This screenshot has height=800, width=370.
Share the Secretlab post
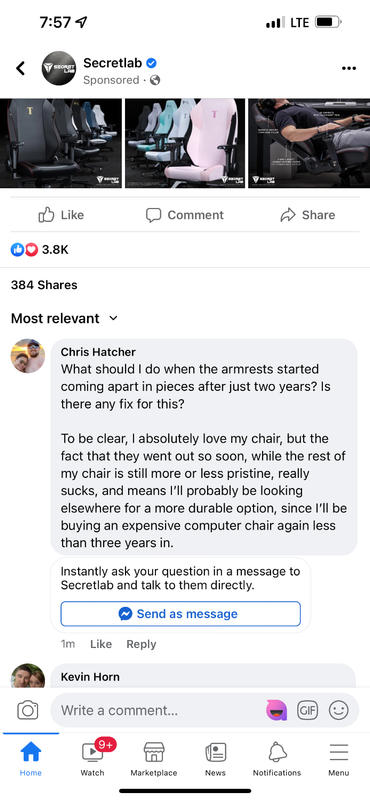308,215
